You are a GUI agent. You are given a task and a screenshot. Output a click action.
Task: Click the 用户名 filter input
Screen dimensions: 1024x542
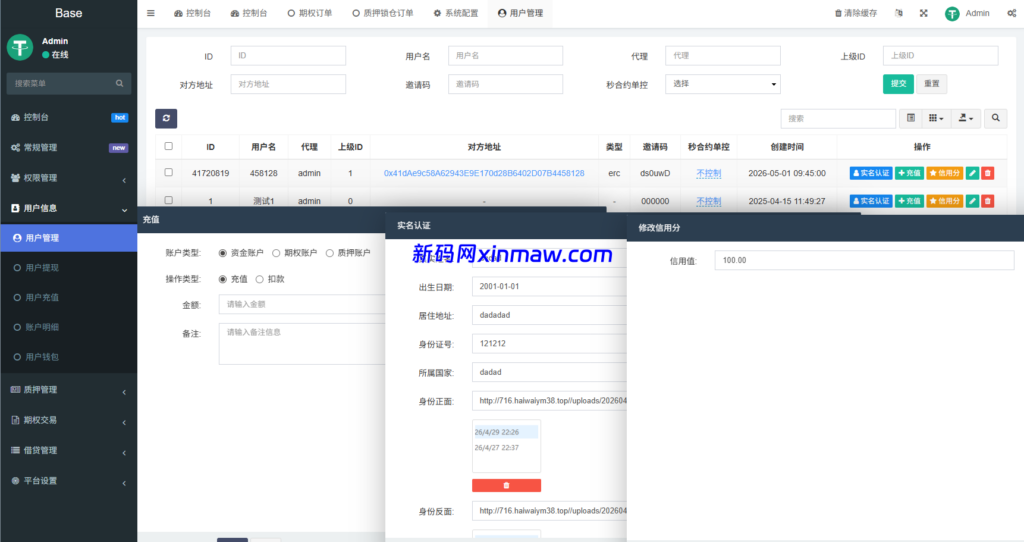(505, 56)
